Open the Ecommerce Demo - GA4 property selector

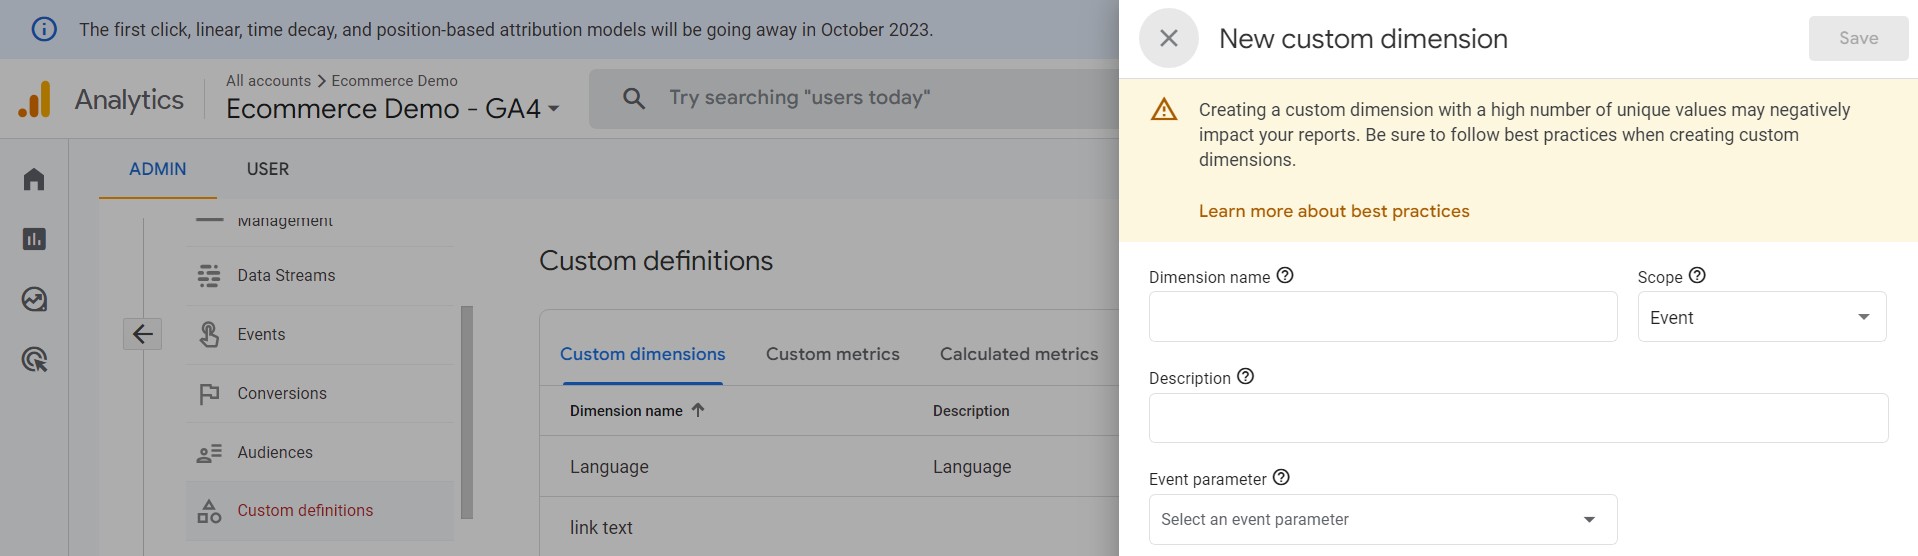392,108
